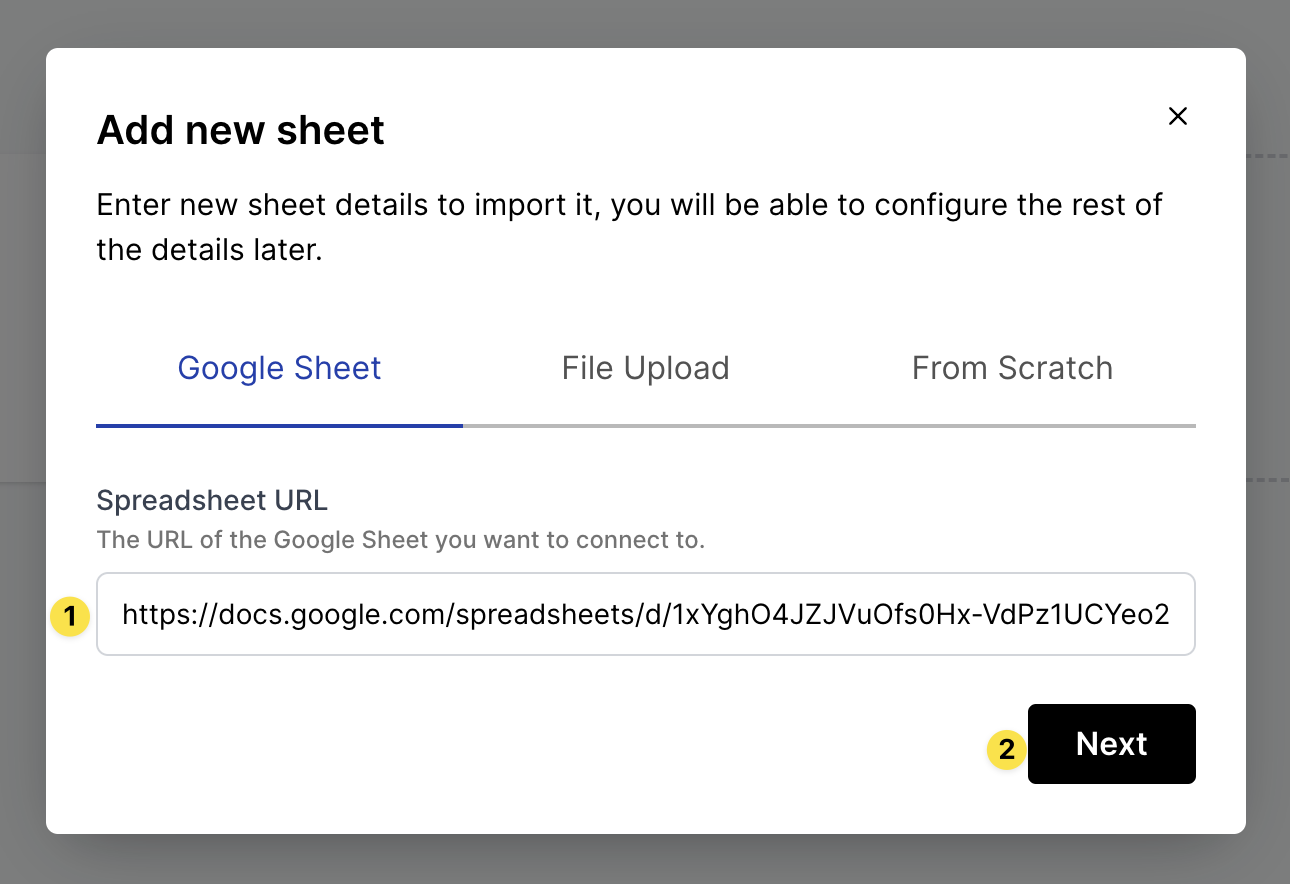The width and height of the screenshot is (1290, 884).
Task: Focus the Spreadsheet URL input field
Action: point(645,614)
